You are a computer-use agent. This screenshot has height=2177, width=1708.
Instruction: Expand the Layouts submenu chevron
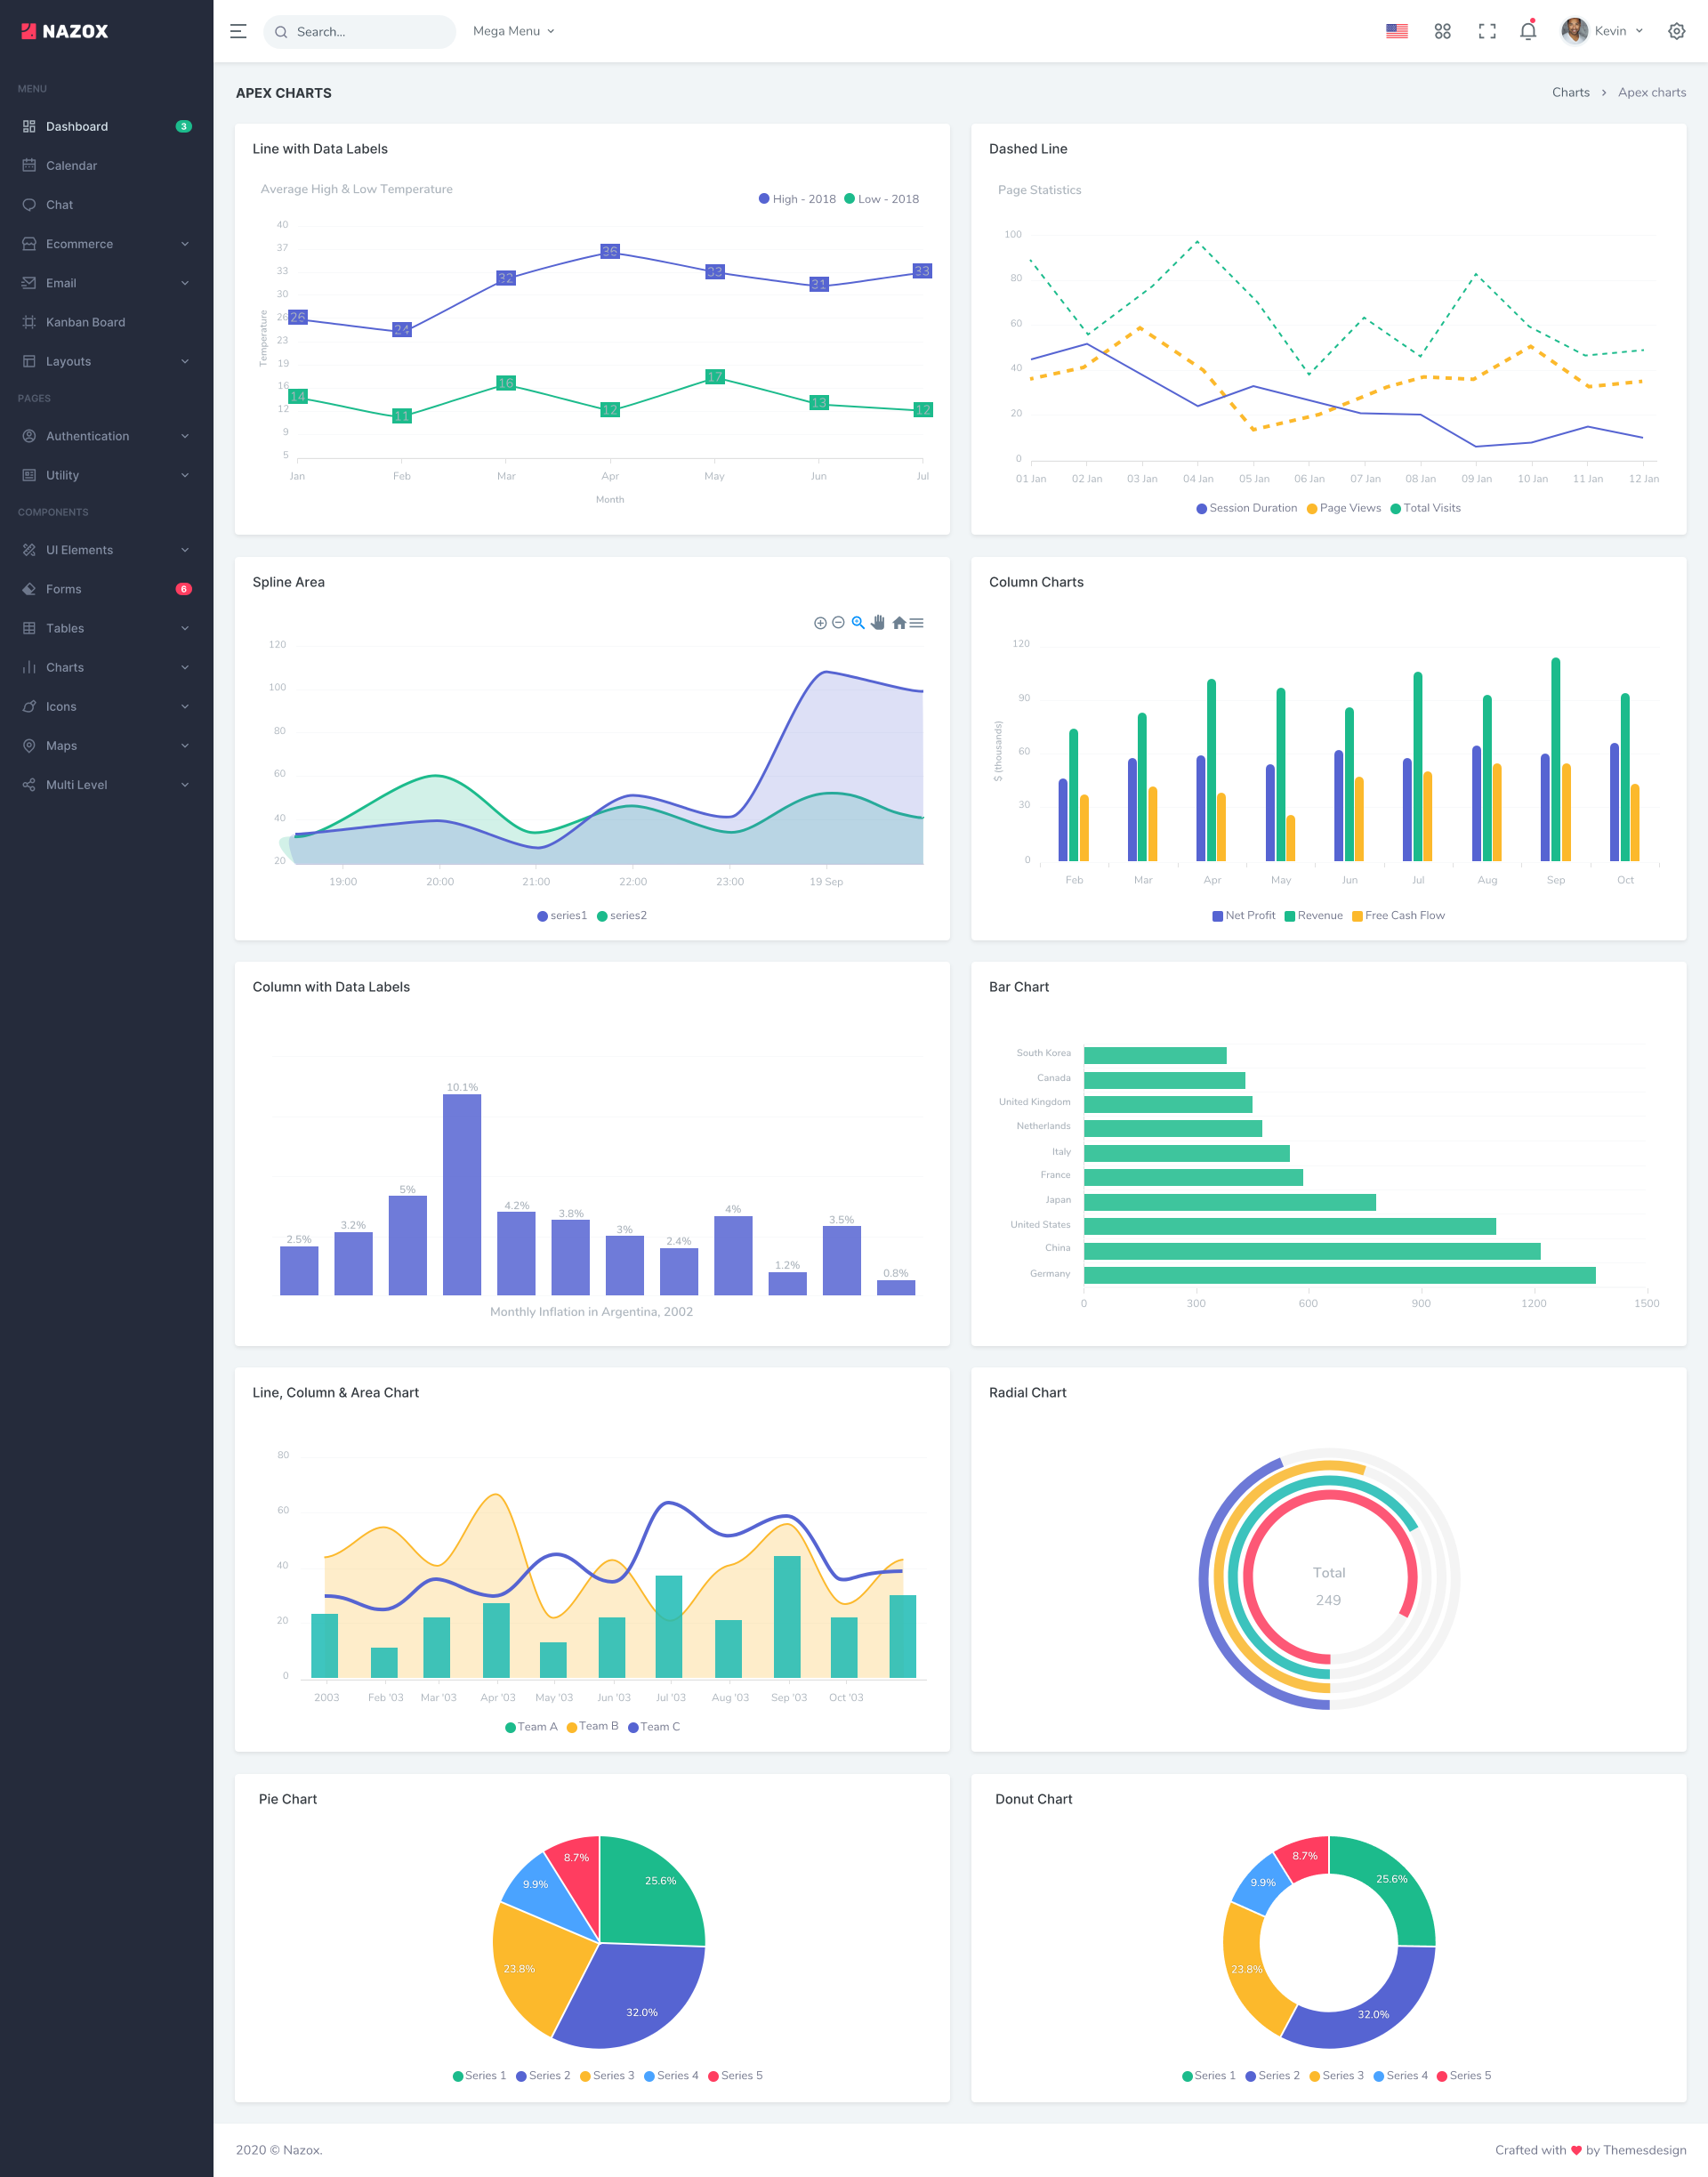coord(185,361)
